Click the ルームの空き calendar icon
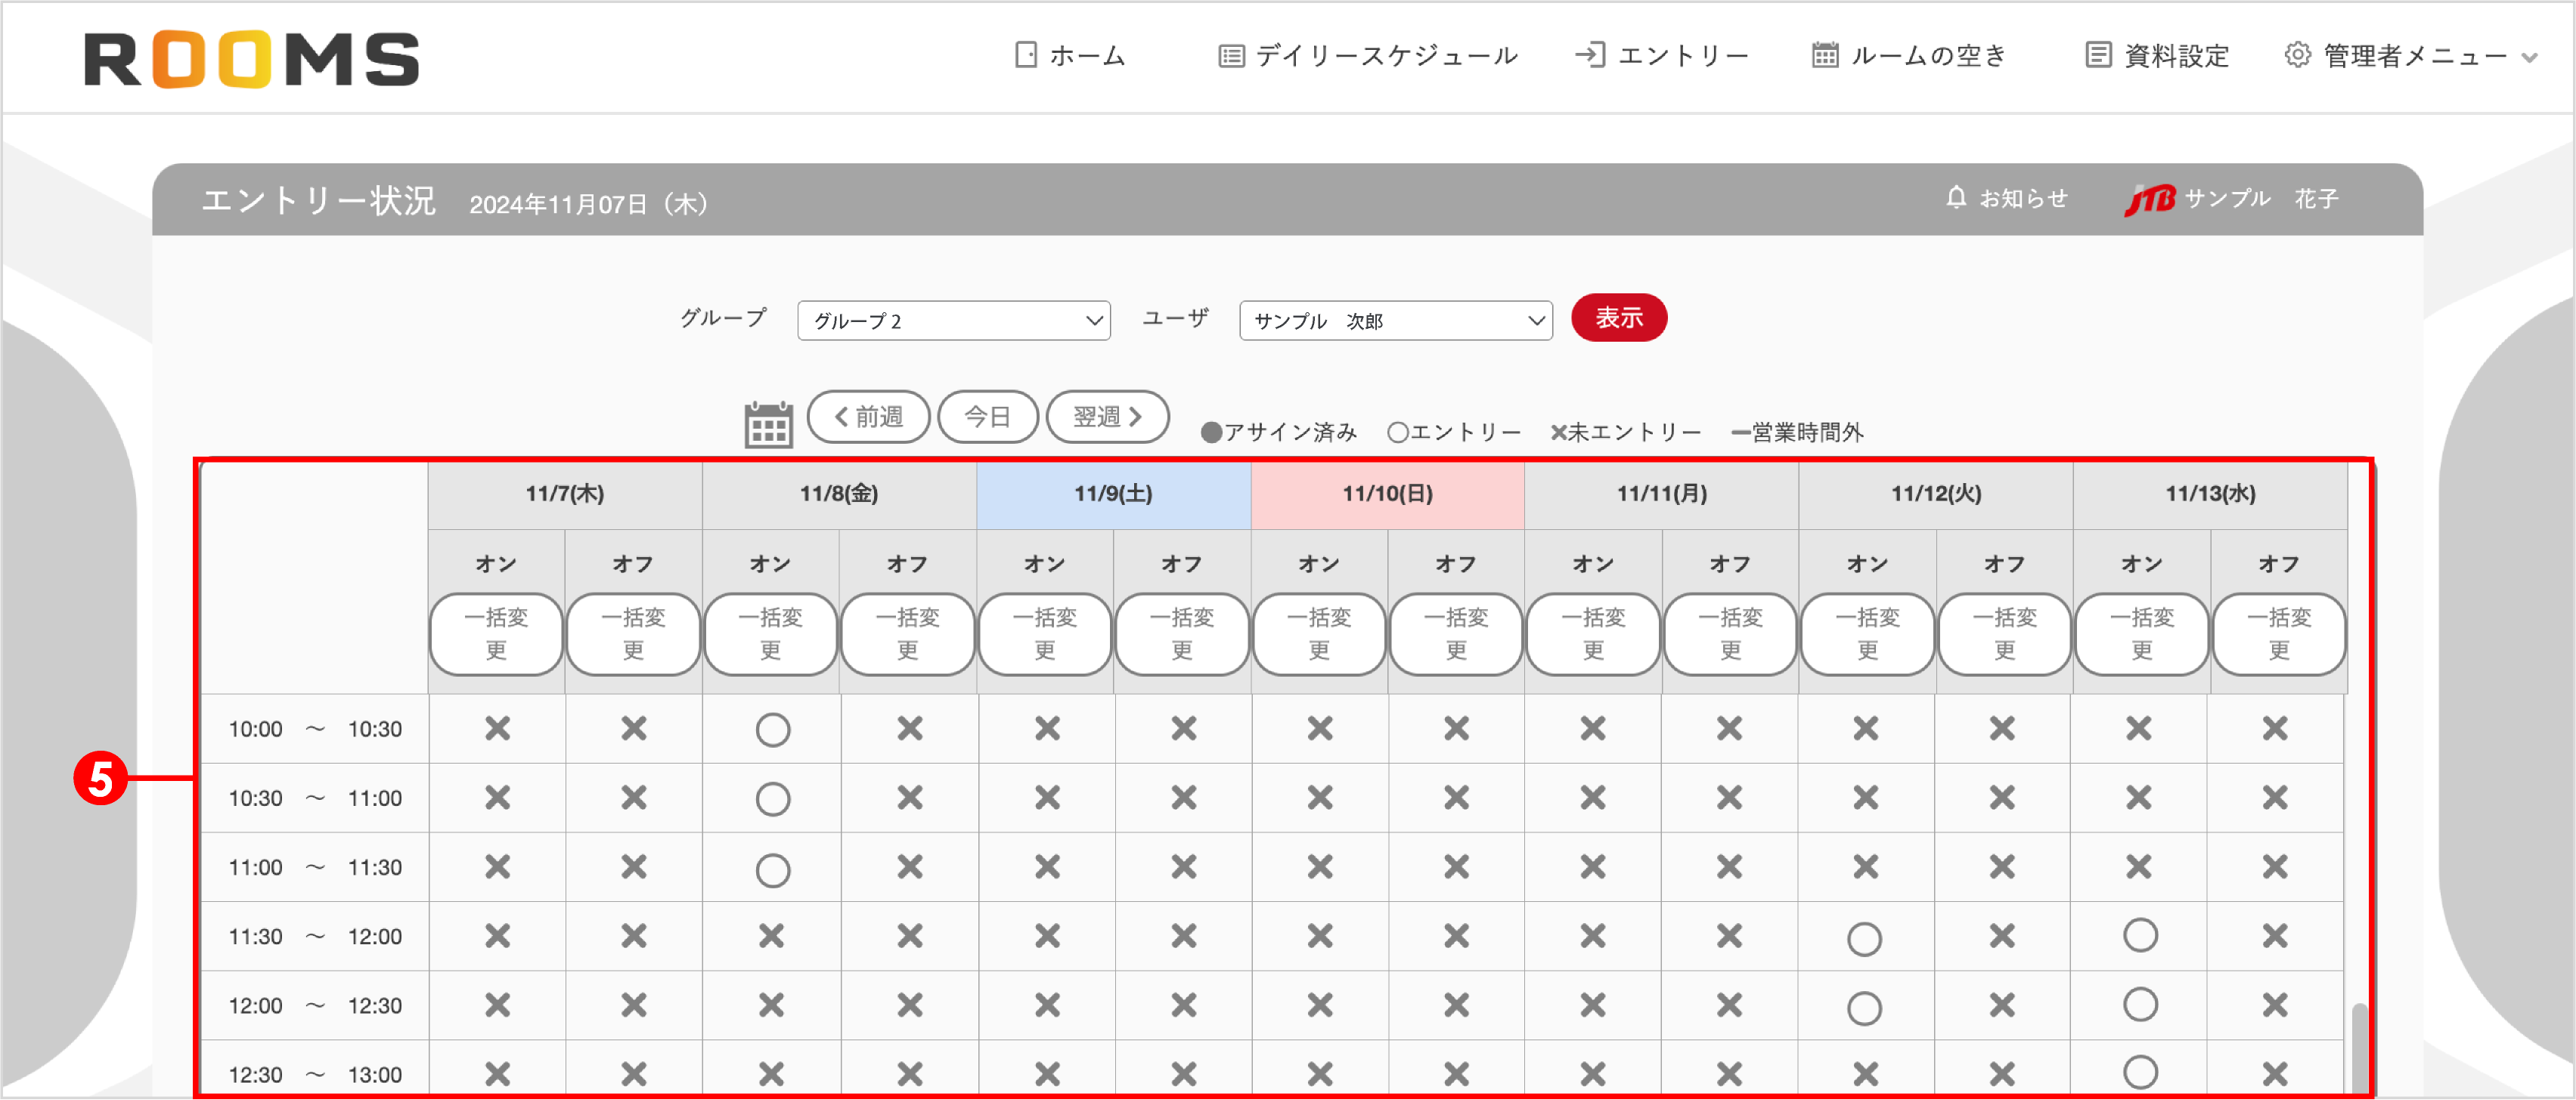The width and height of the screenshot is (2576, 1100). 1822,55
